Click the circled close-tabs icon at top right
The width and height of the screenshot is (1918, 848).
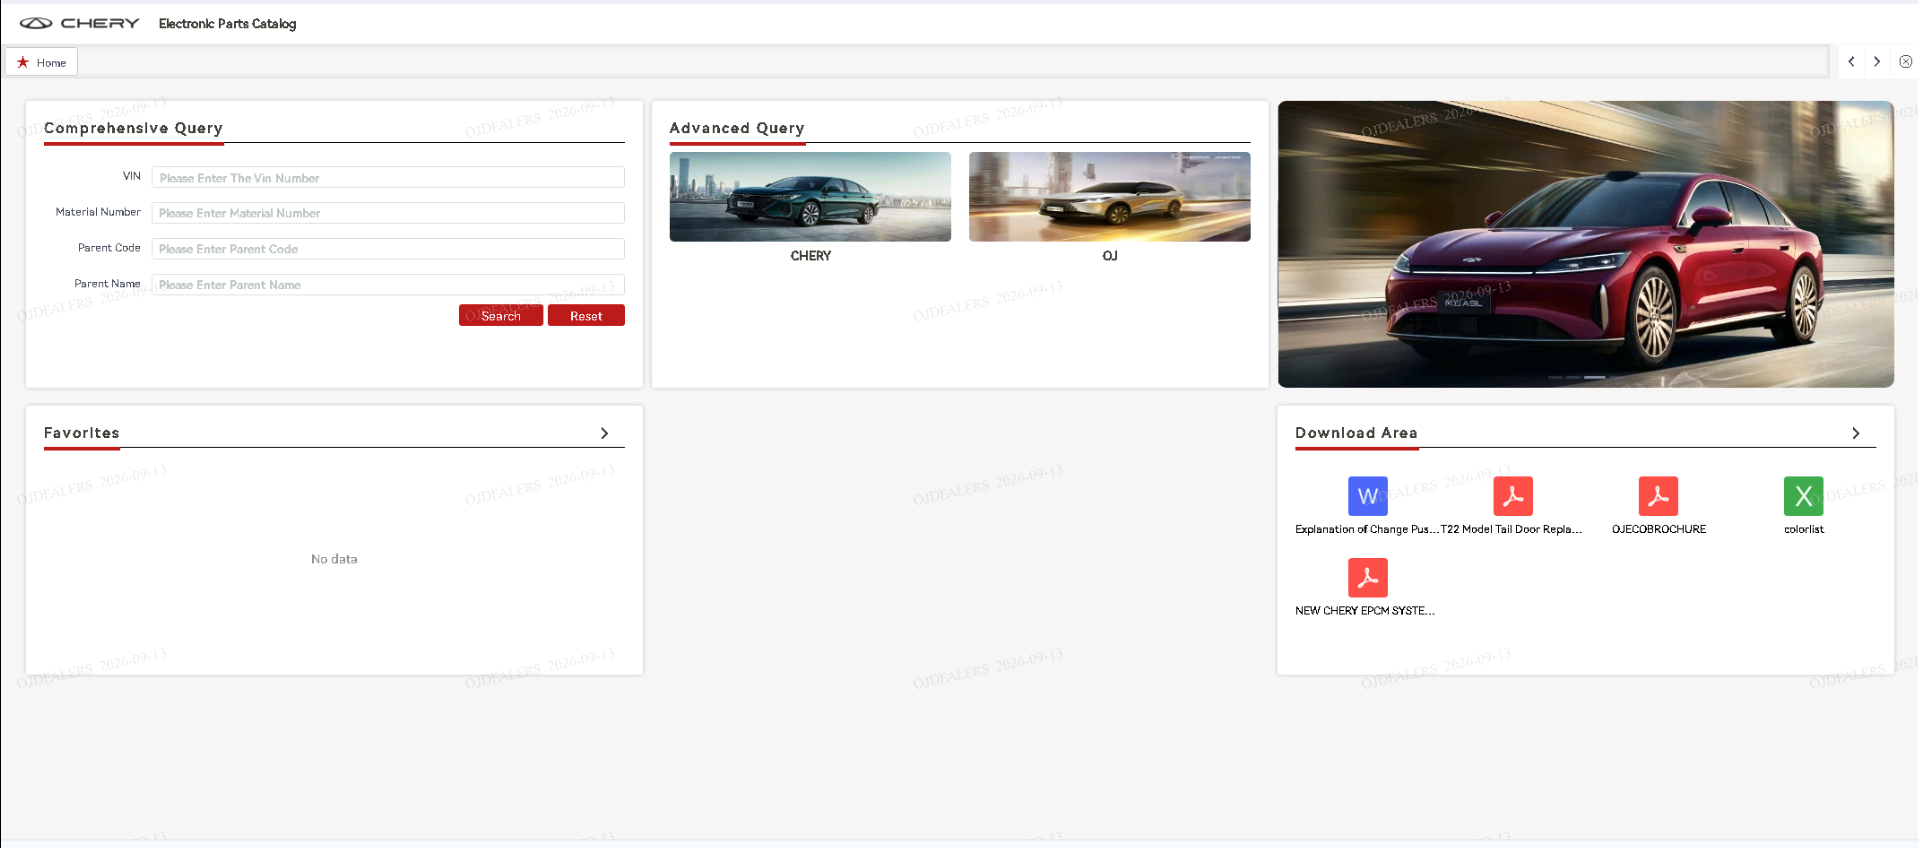tap(1905, 62)
